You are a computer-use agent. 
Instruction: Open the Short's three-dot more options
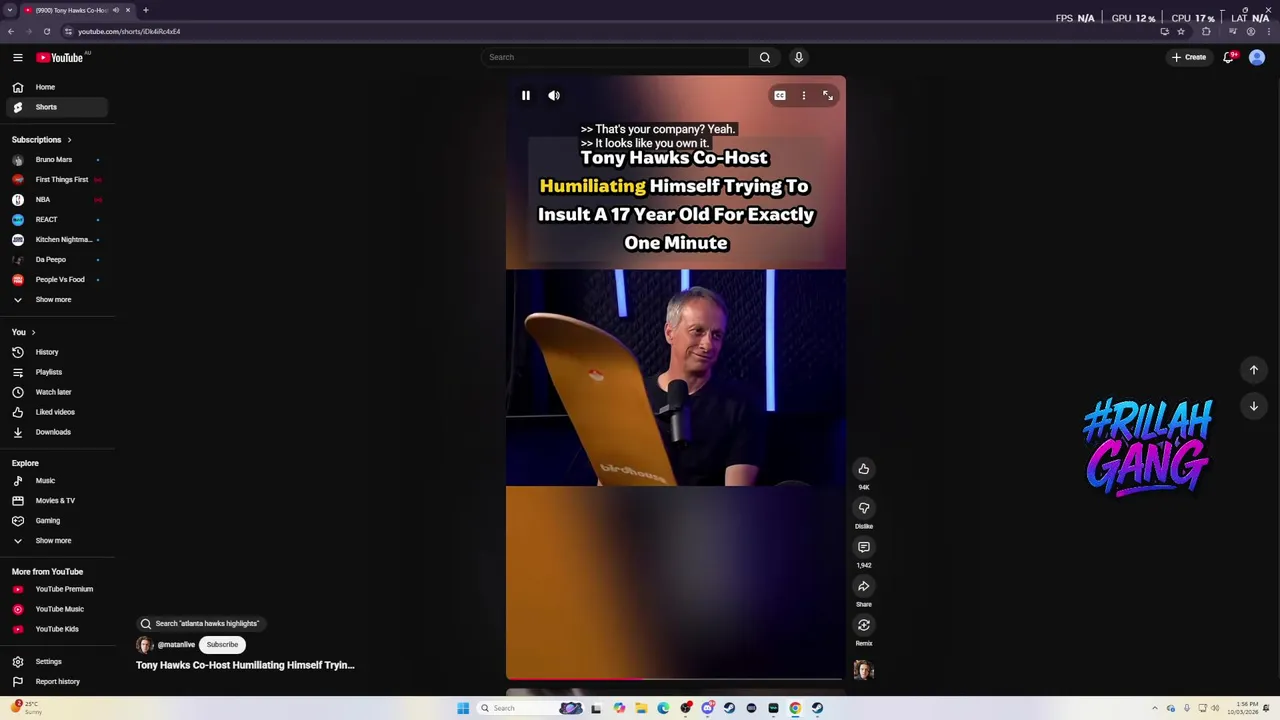804,96
